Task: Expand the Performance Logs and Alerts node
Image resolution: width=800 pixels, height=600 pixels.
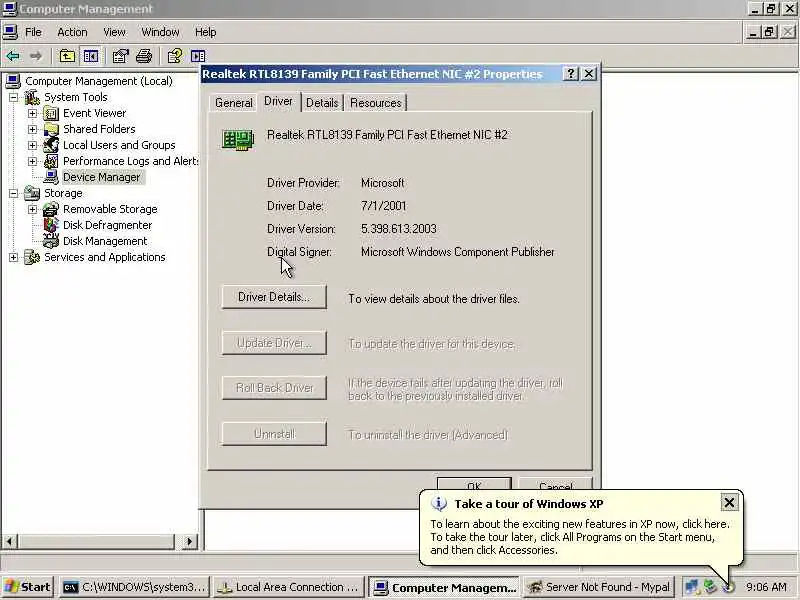Action: coord(33,161)
